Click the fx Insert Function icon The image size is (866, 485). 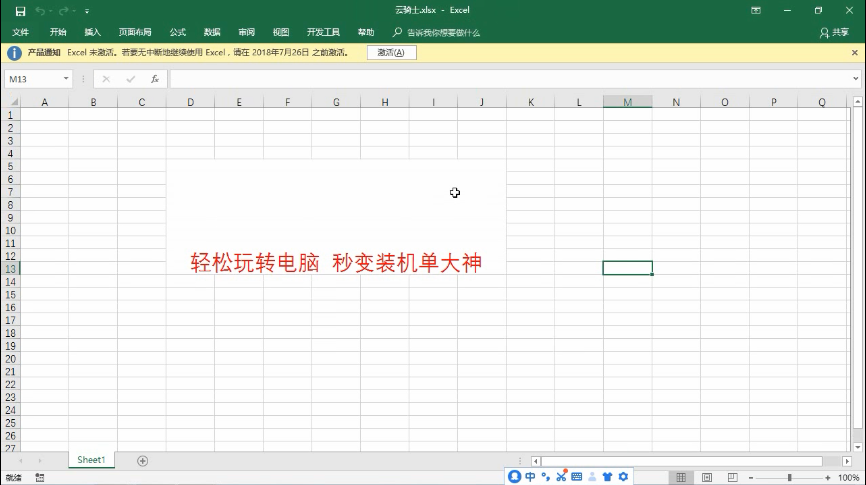155,79
